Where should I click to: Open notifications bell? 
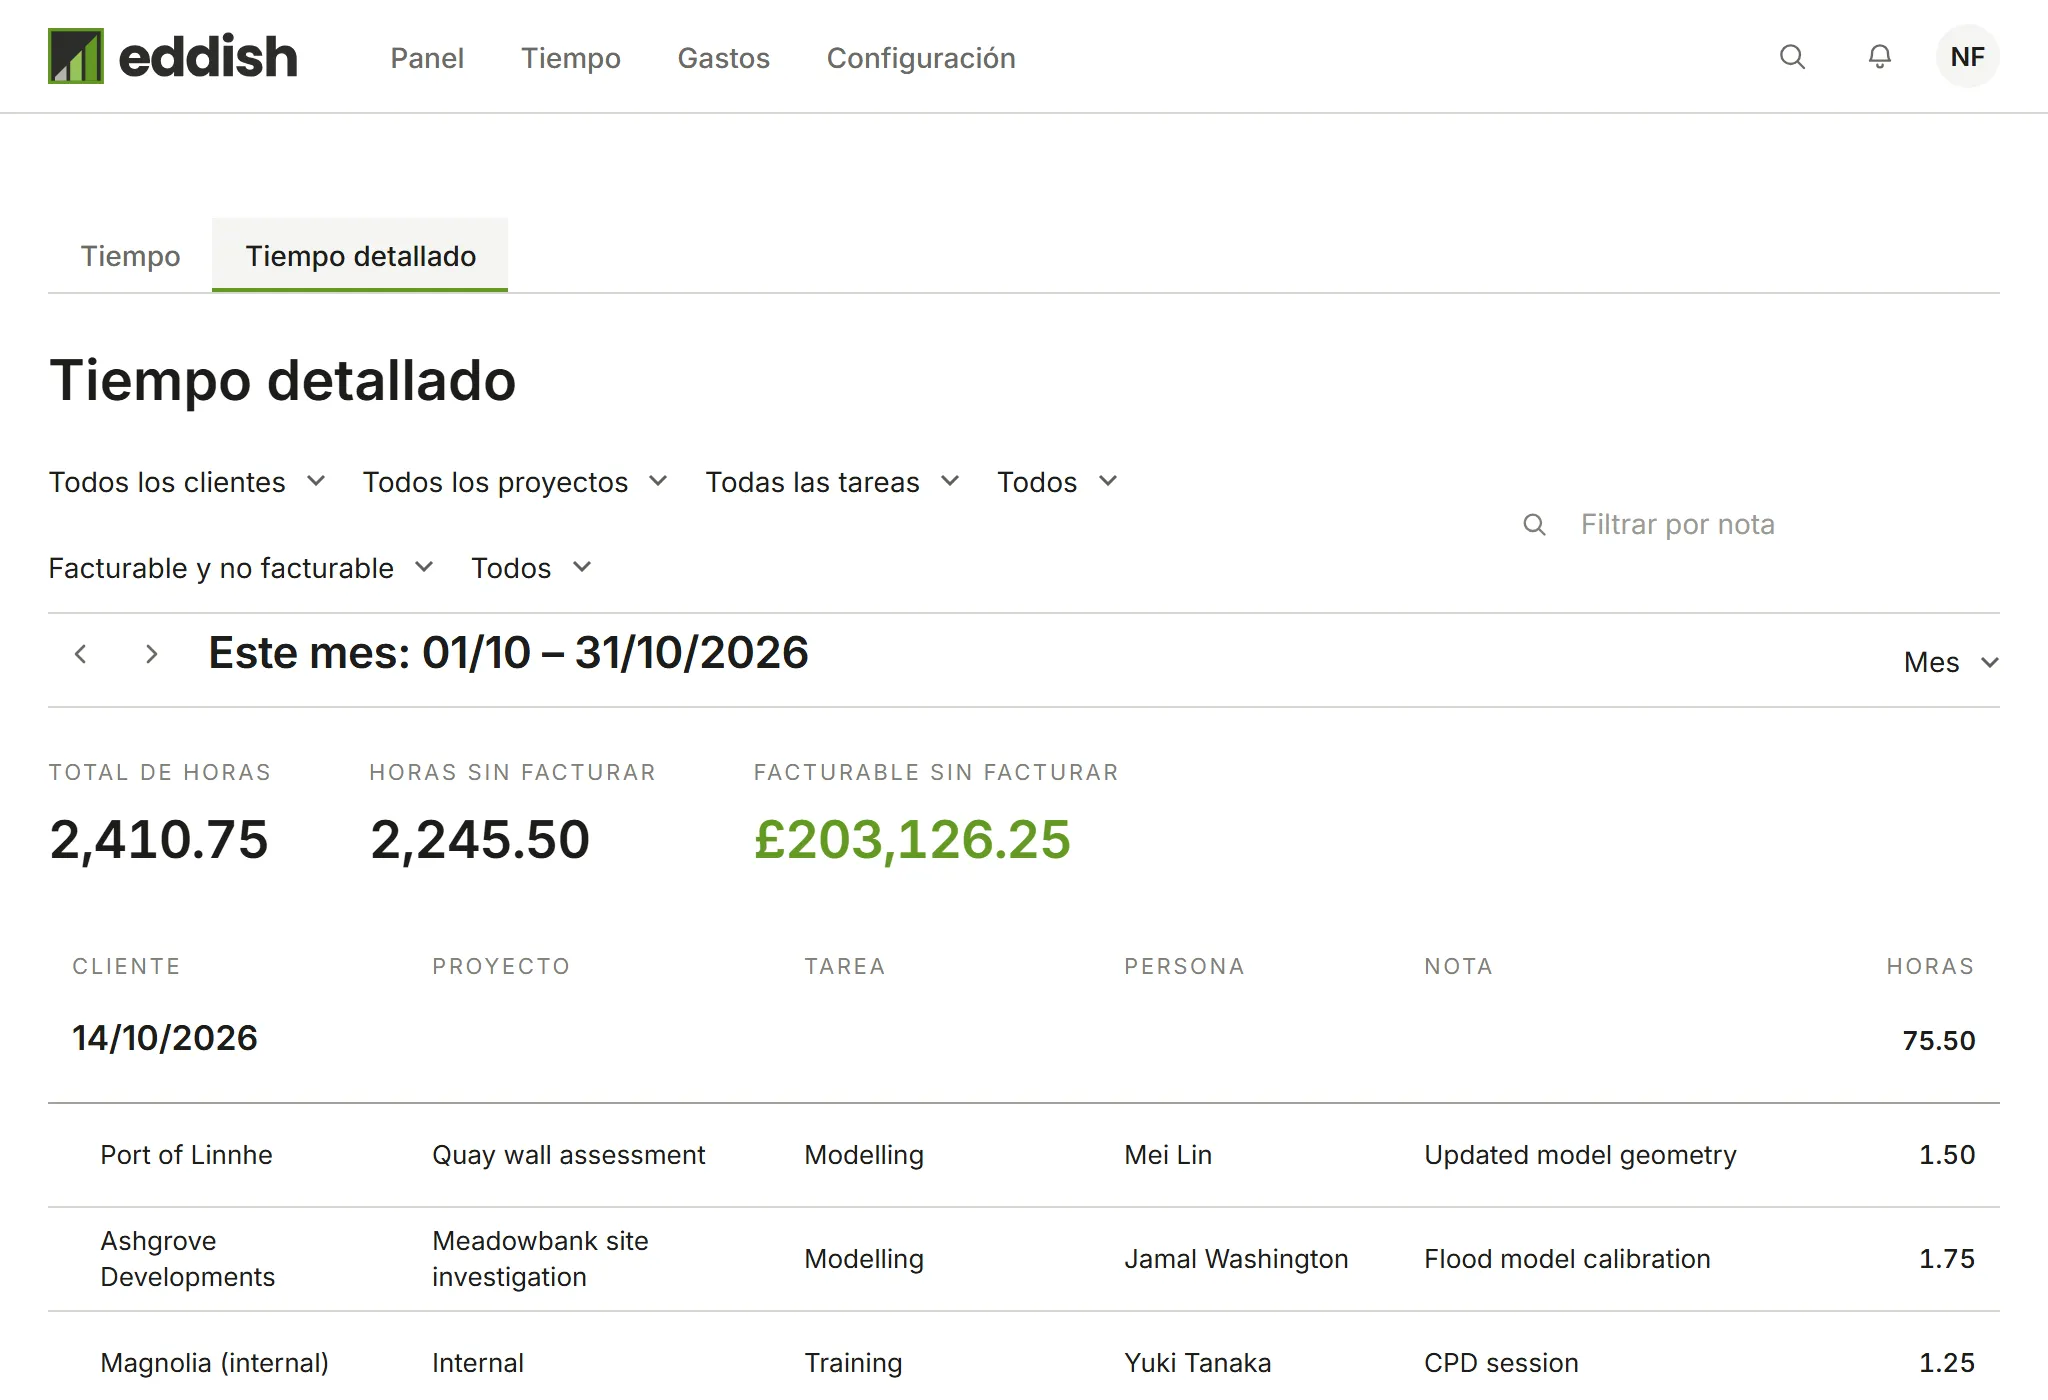(x=1880, y=57)
